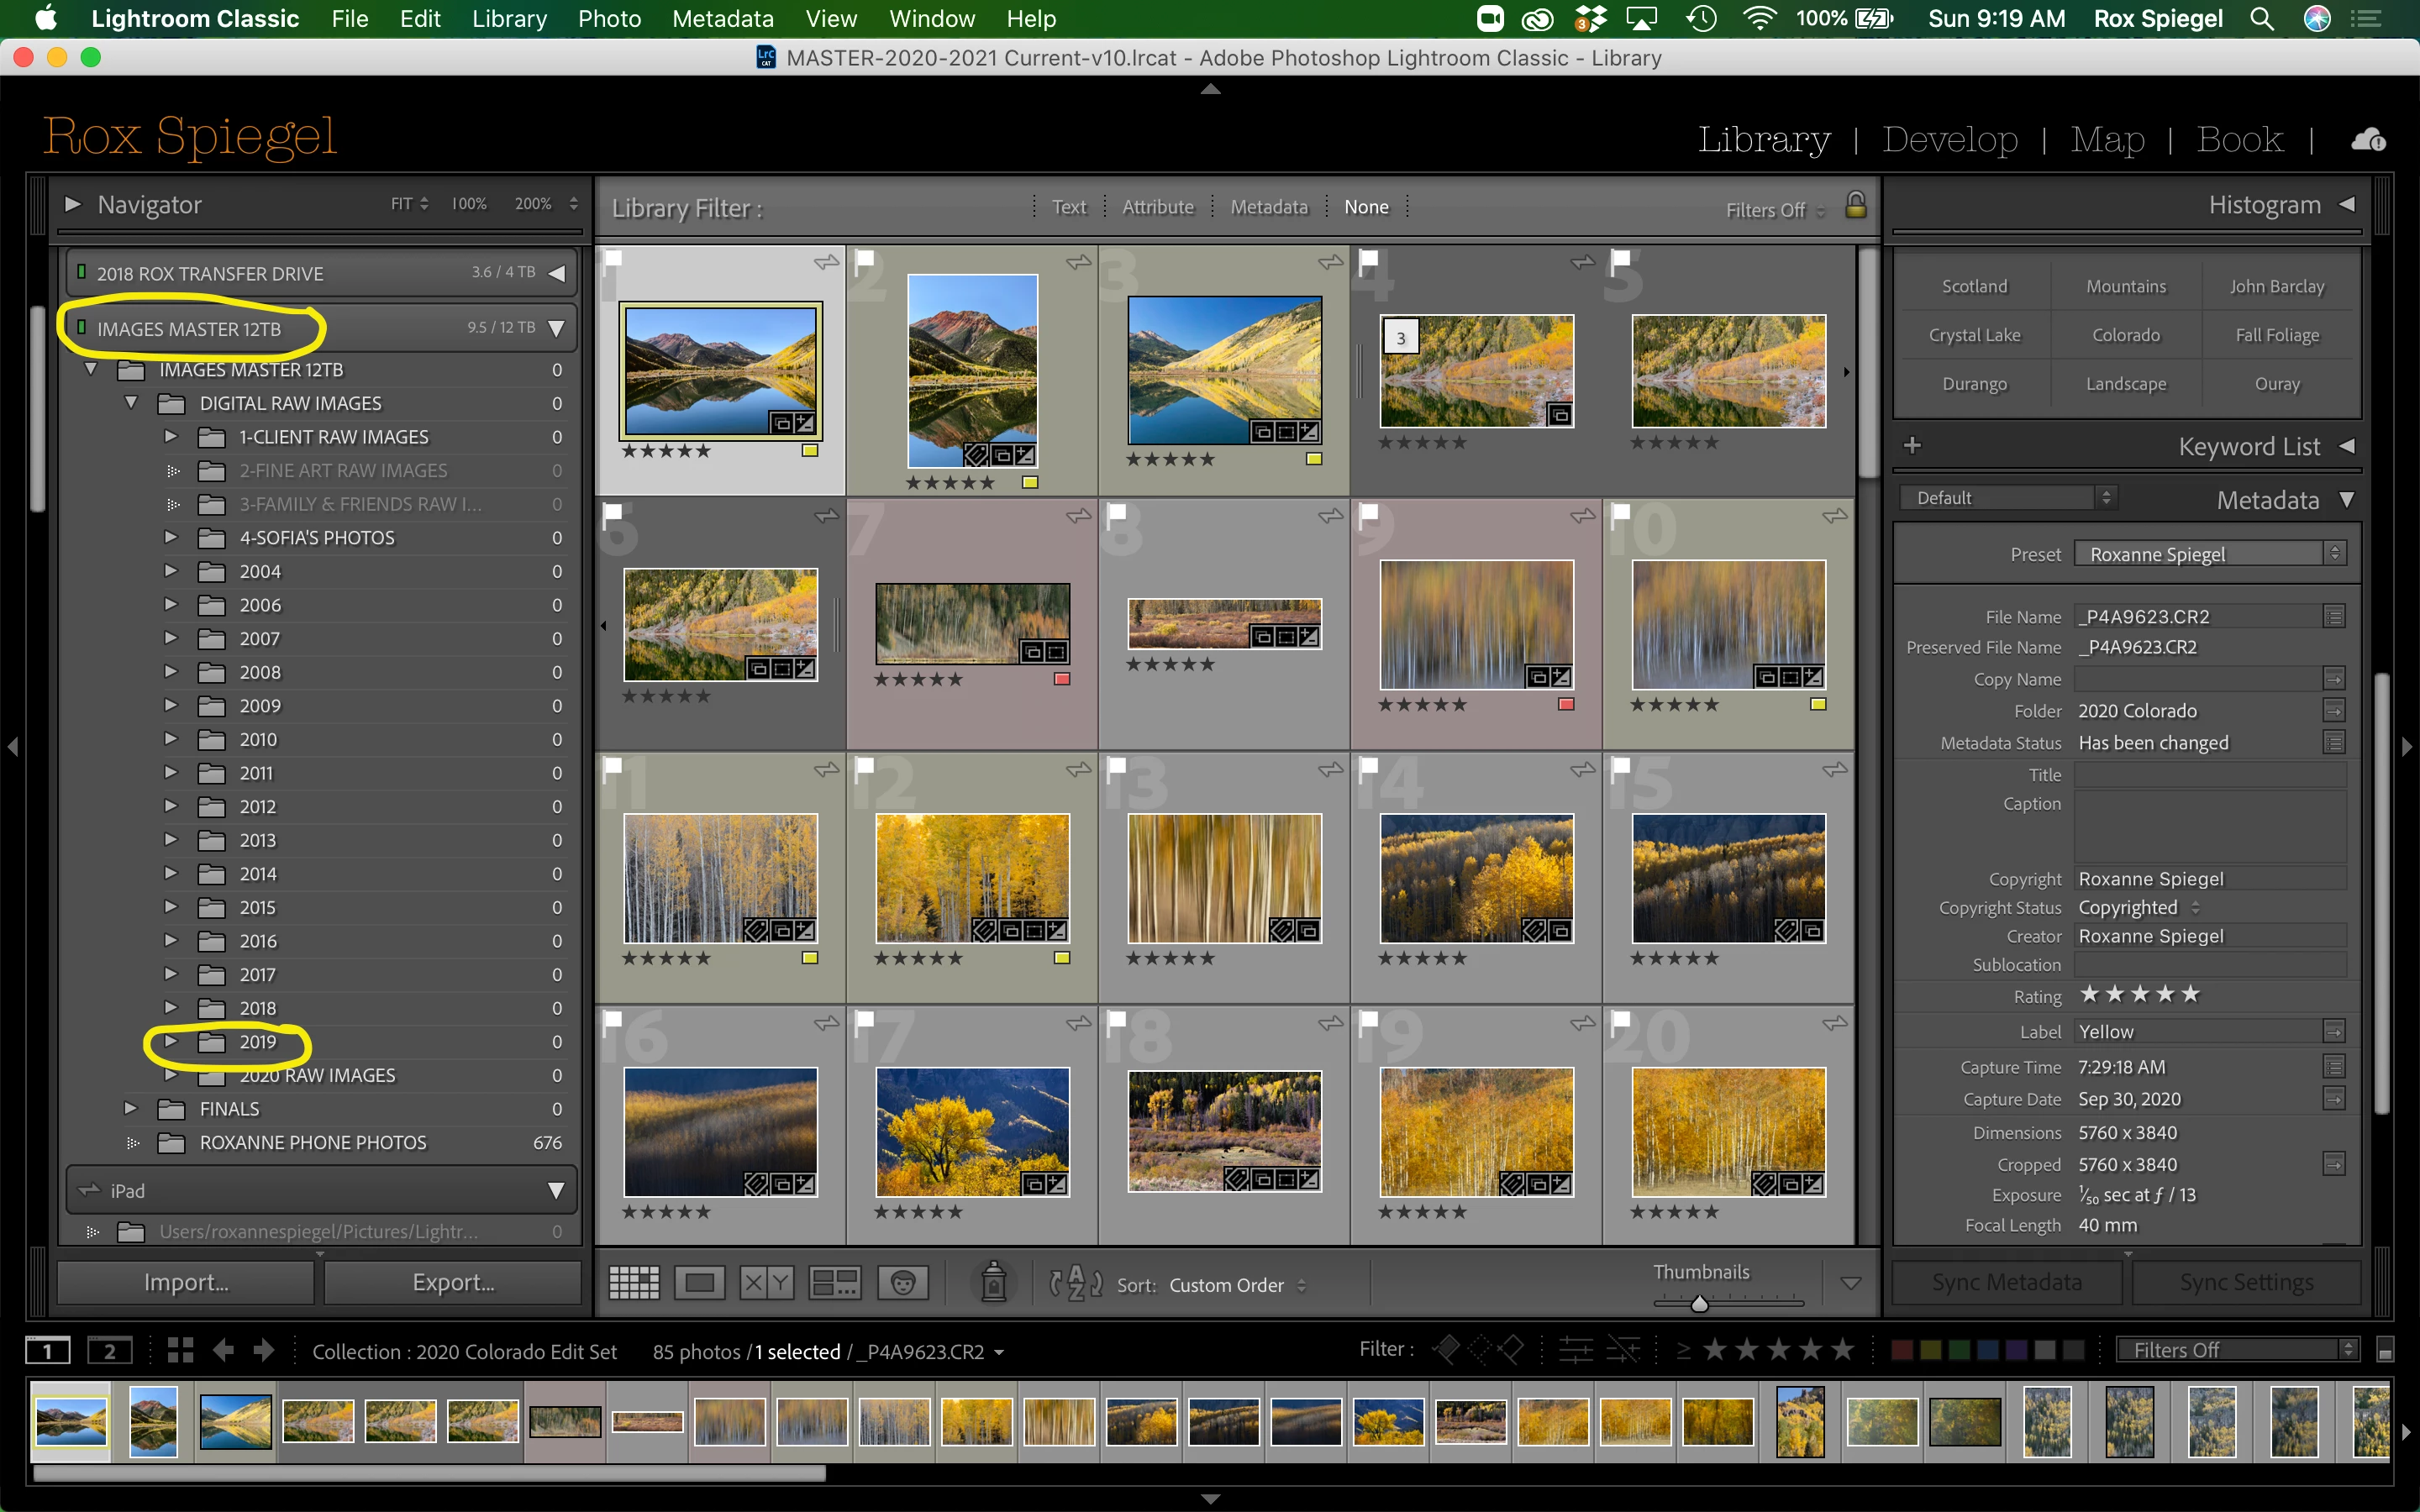The image size is (2420, 1512).
Task: Switch to Grid view
Action: [x=634, y=1283]
